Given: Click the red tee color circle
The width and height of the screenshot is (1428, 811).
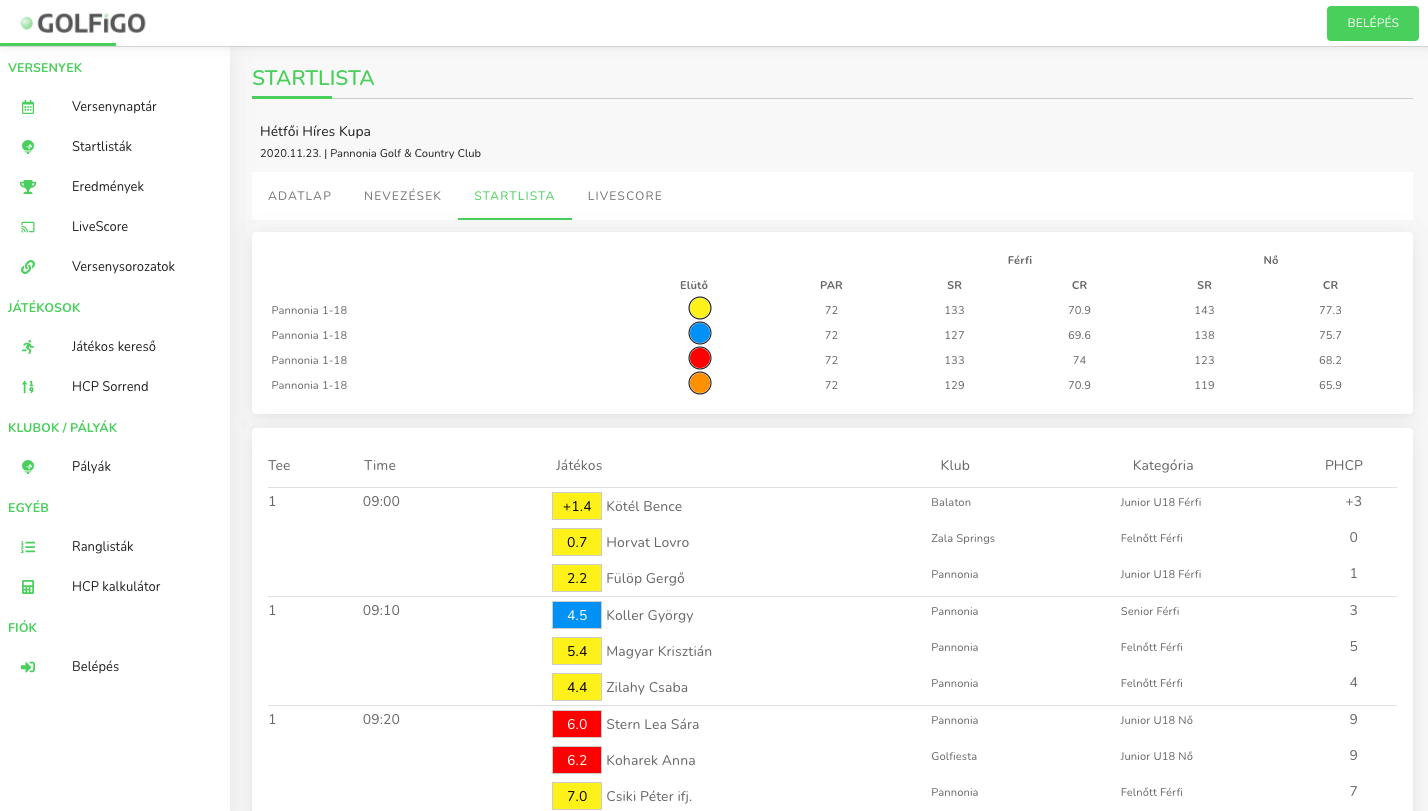Looking at the screenshot, I should (700, 358).
